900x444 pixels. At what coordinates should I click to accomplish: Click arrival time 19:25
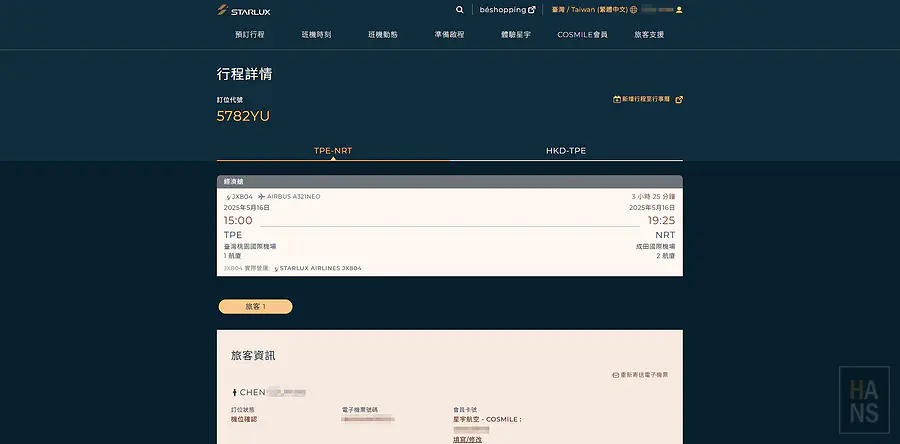coord(661,221)
